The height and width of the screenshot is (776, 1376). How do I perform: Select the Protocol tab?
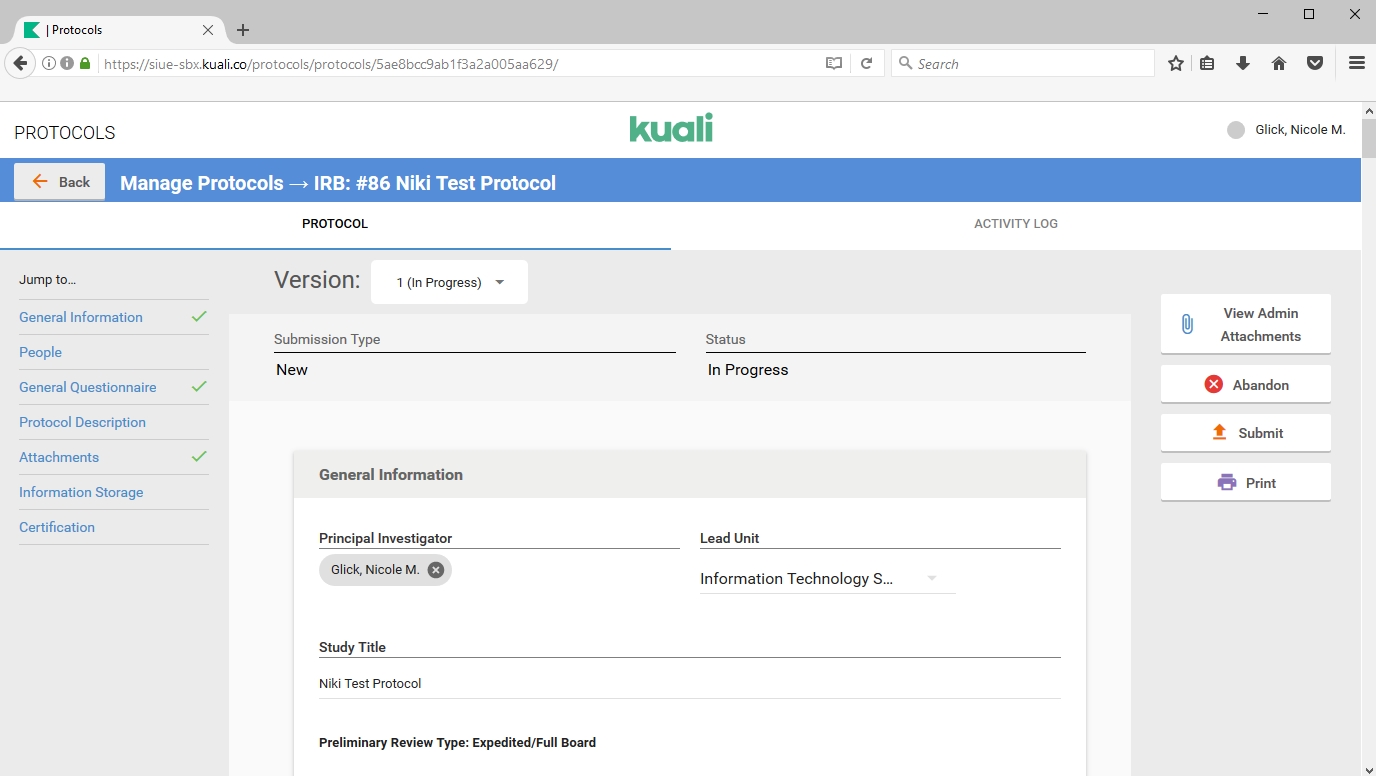click(x=335, y=224)
